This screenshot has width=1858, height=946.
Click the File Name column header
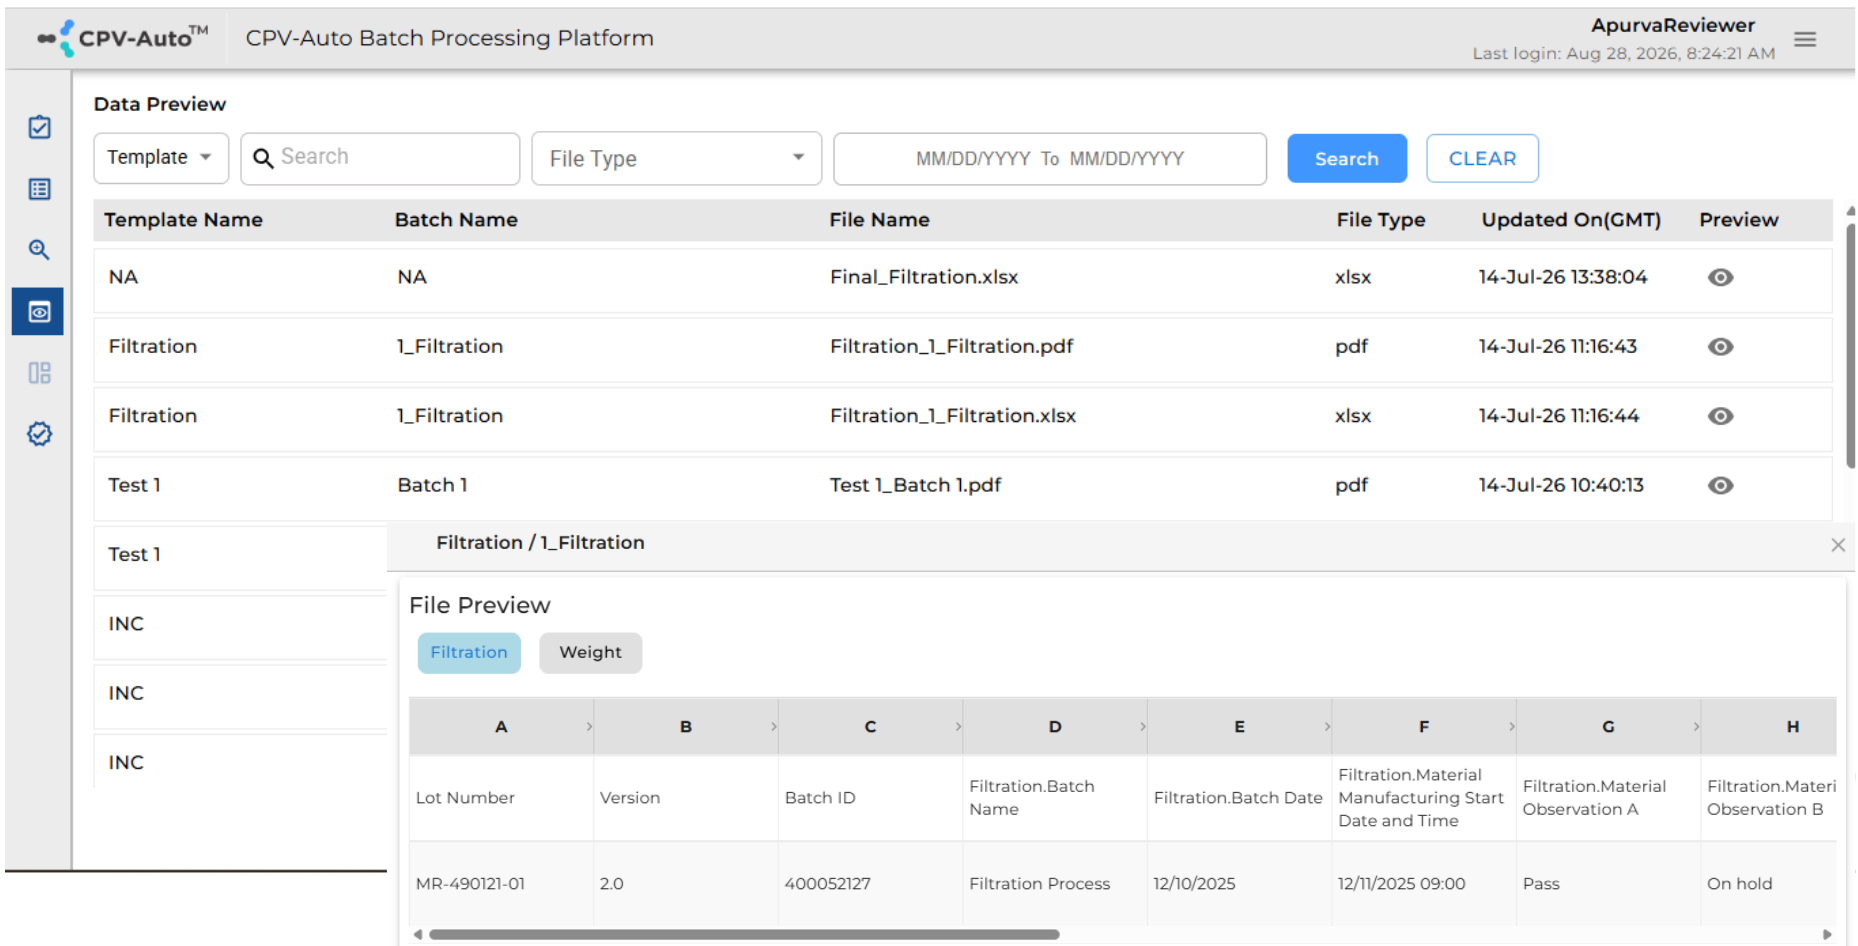pyautogui.click(x=879, y=220)
